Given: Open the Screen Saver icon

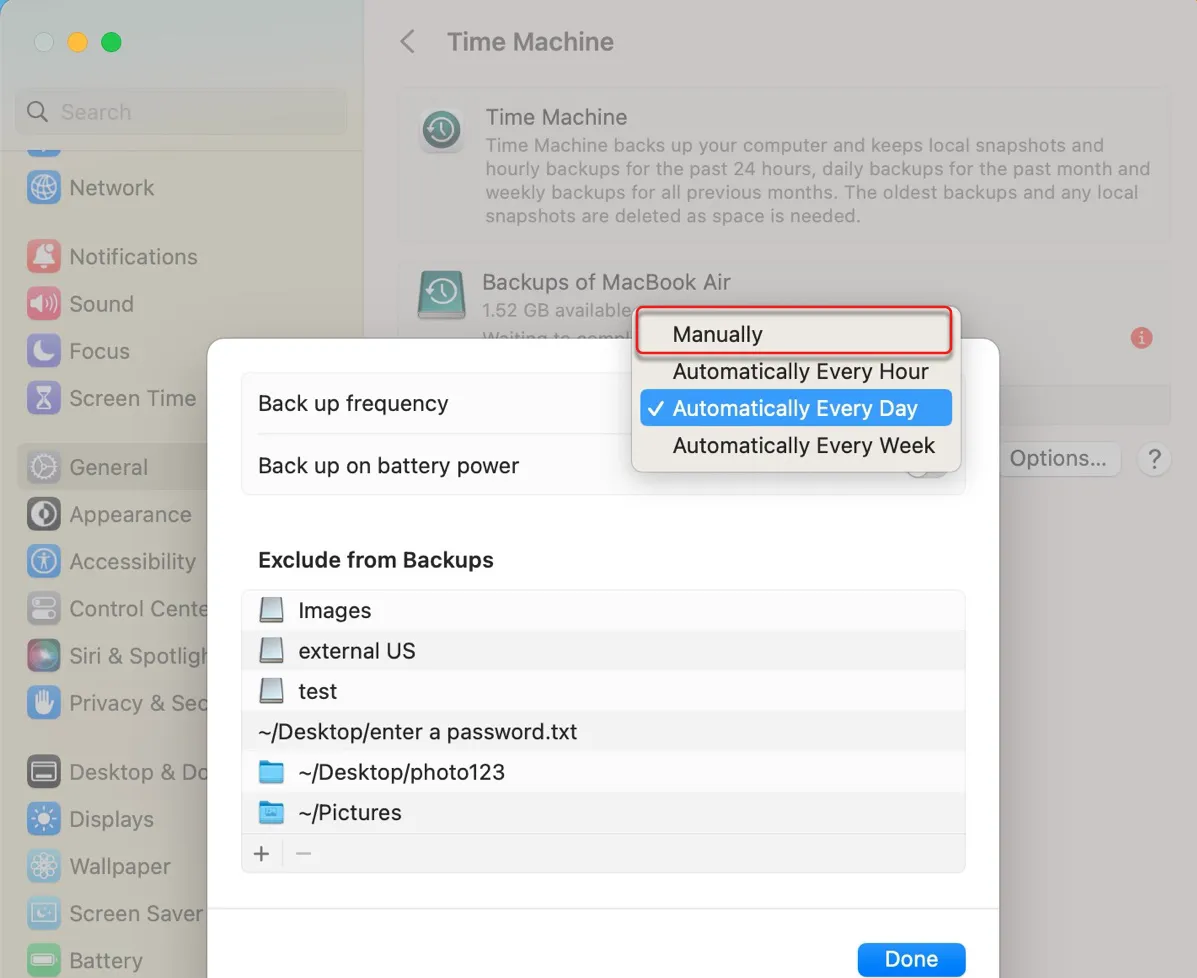Looking at the screenshot, I should pos(44,913).
